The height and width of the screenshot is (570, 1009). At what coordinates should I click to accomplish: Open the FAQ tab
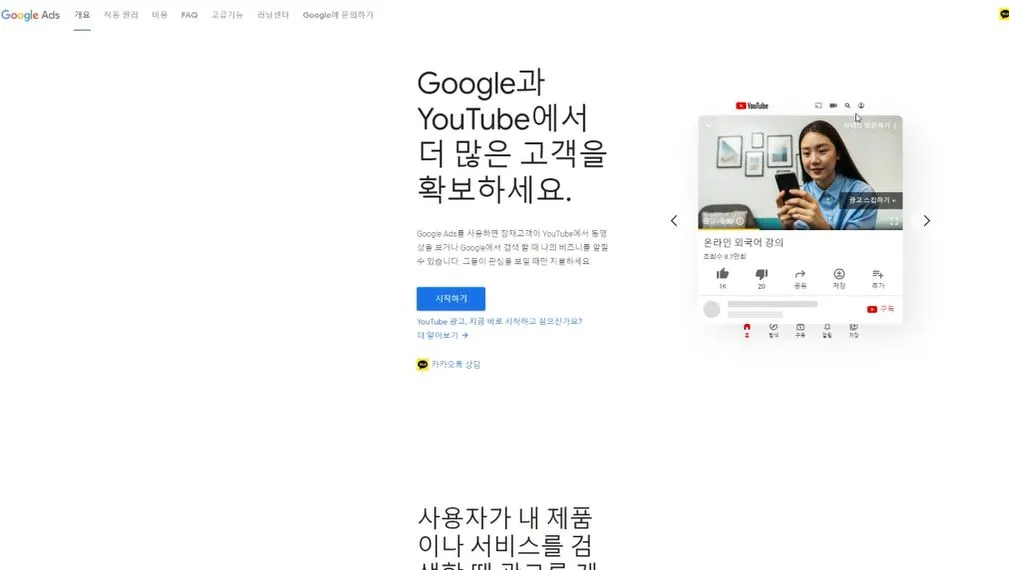click(x=189, y=15)
